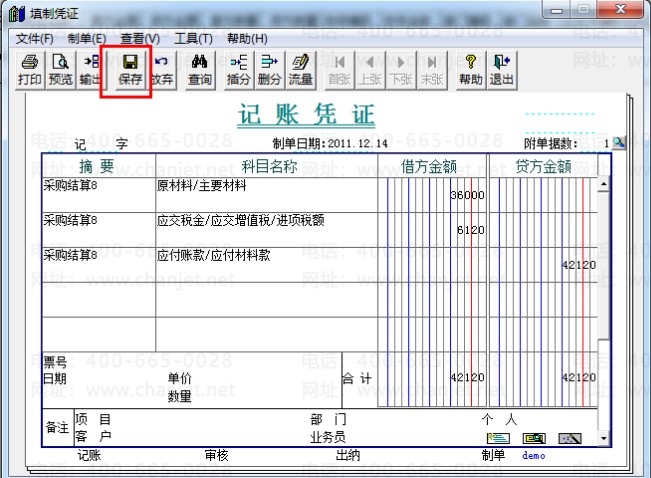Open the 工具(T) menu
This screenshot has height=478, width=651.
click(x=193, y=39)
